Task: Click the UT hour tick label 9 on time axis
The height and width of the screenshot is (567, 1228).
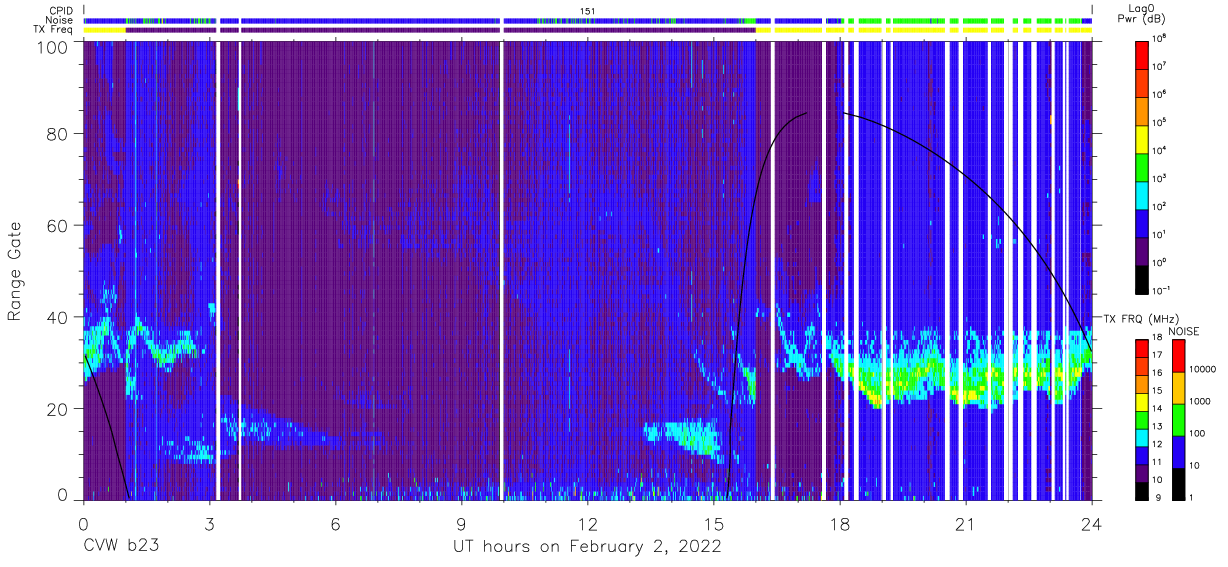Action: [461, 523]
